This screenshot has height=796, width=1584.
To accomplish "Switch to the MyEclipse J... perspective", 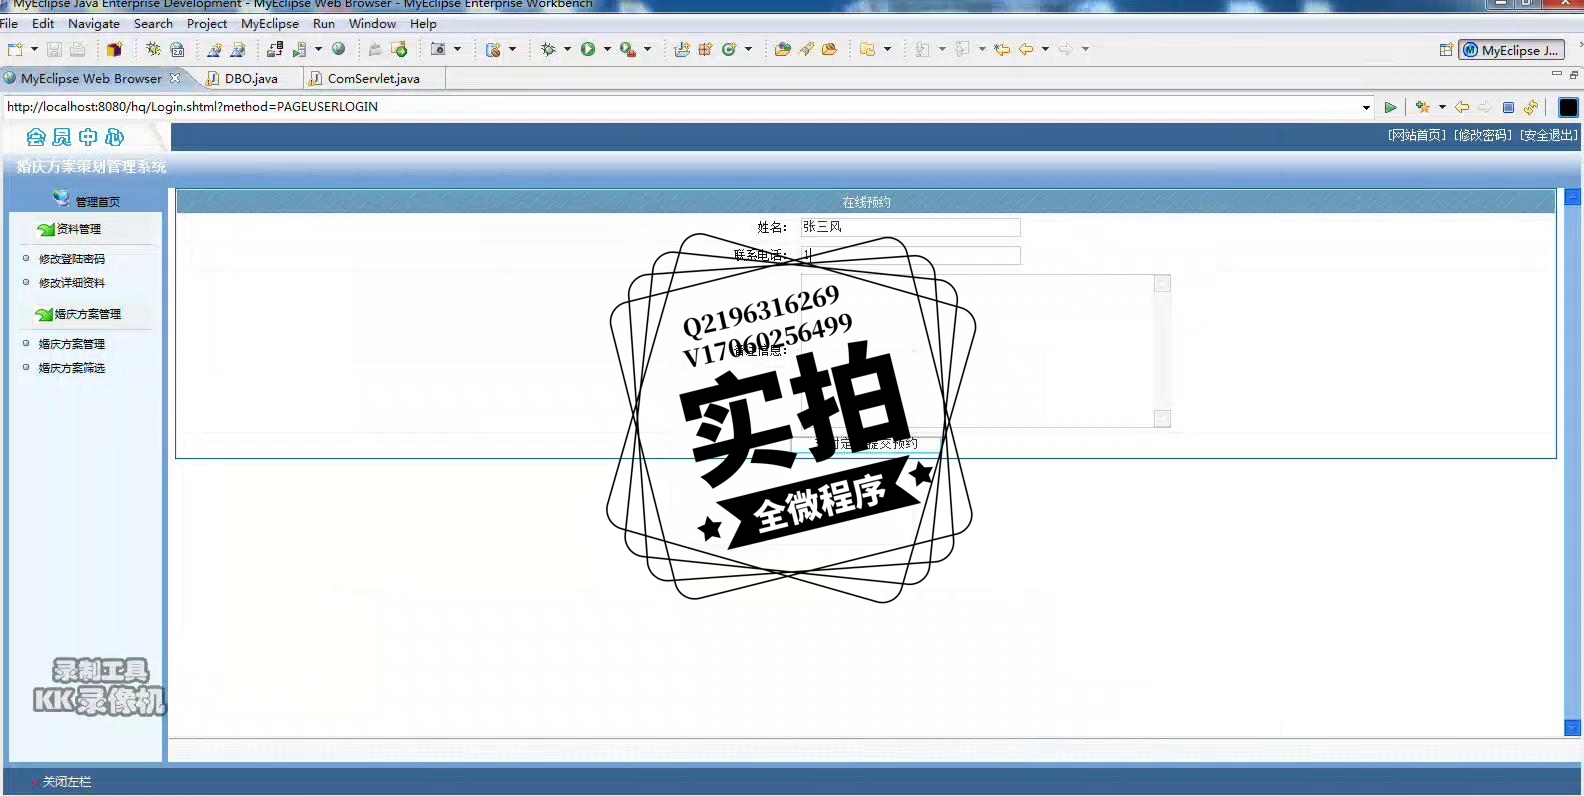I will (x=1511, y=50).
